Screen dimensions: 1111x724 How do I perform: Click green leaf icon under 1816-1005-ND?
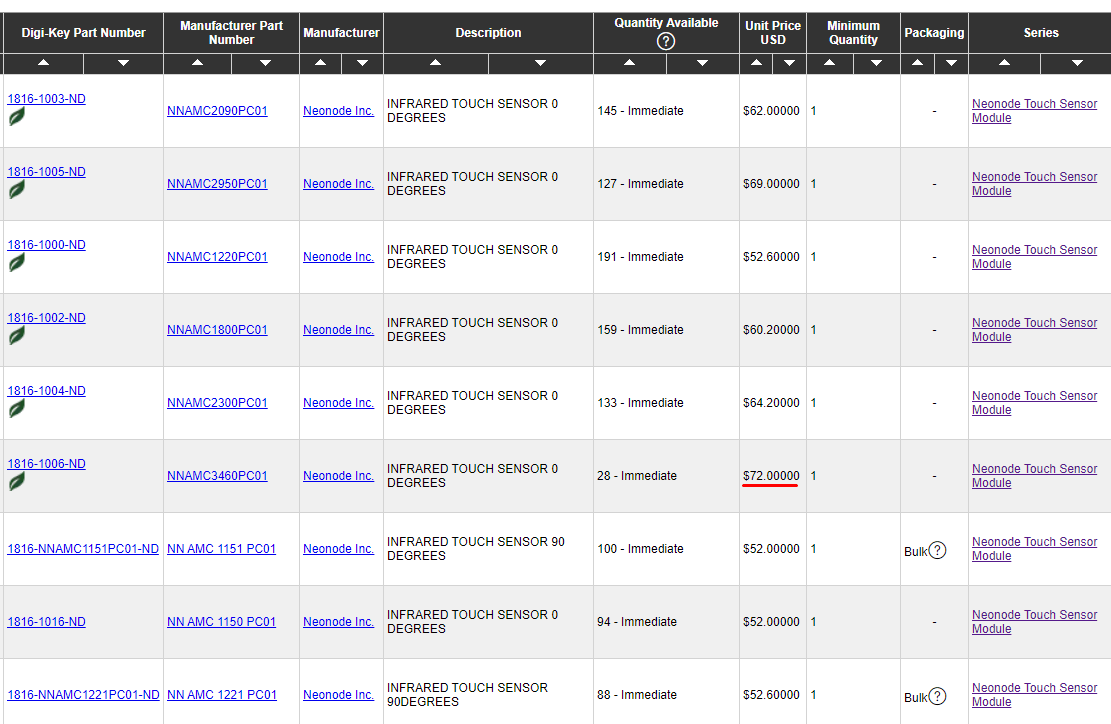coord(17,189)
